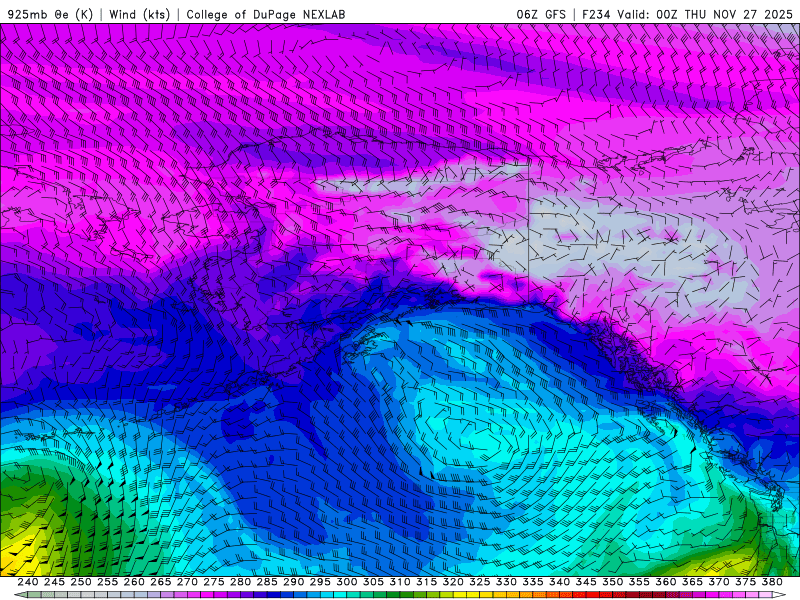Click the 320 value on the color scale

(453, 582)
